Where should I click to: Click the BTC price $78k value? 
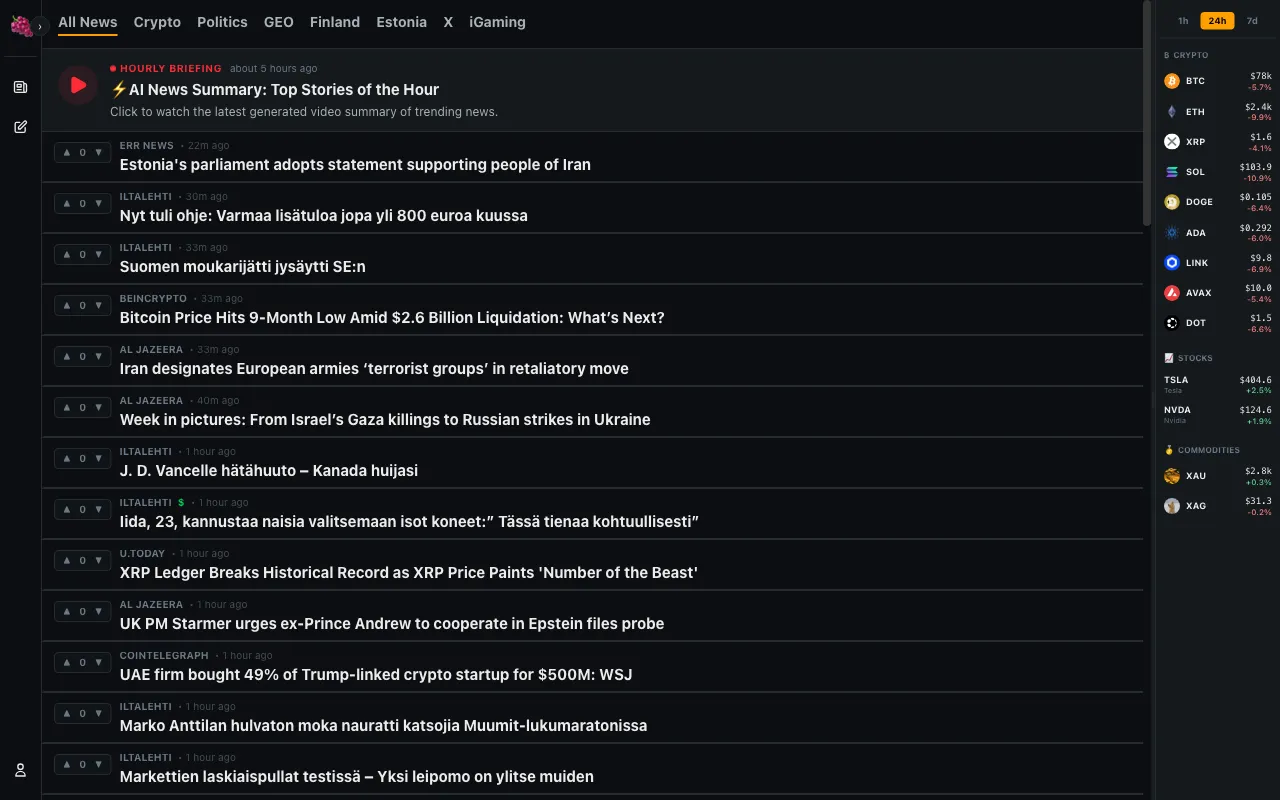pyautogui.click(x=1261, y=76)
